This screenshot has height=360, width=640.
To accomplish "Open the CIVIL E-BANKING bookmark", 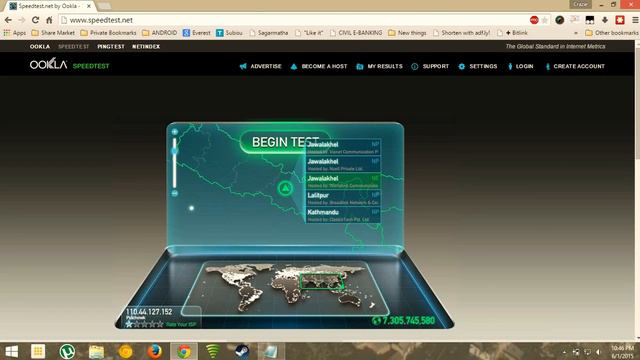I will pos(356,33).
